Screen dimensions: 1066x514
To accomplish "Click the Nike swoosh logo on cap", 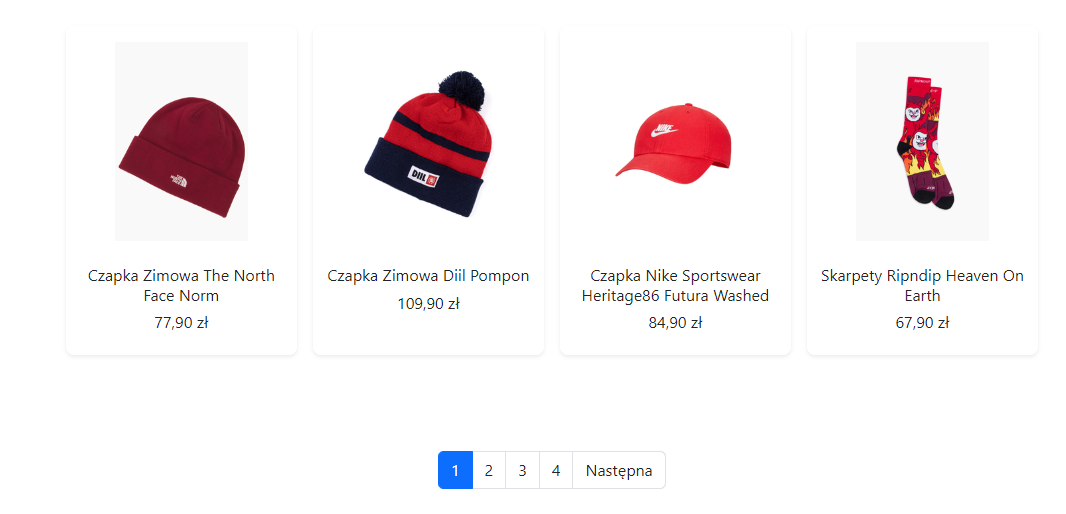I will pyautogui.click(x=661, y=130).
